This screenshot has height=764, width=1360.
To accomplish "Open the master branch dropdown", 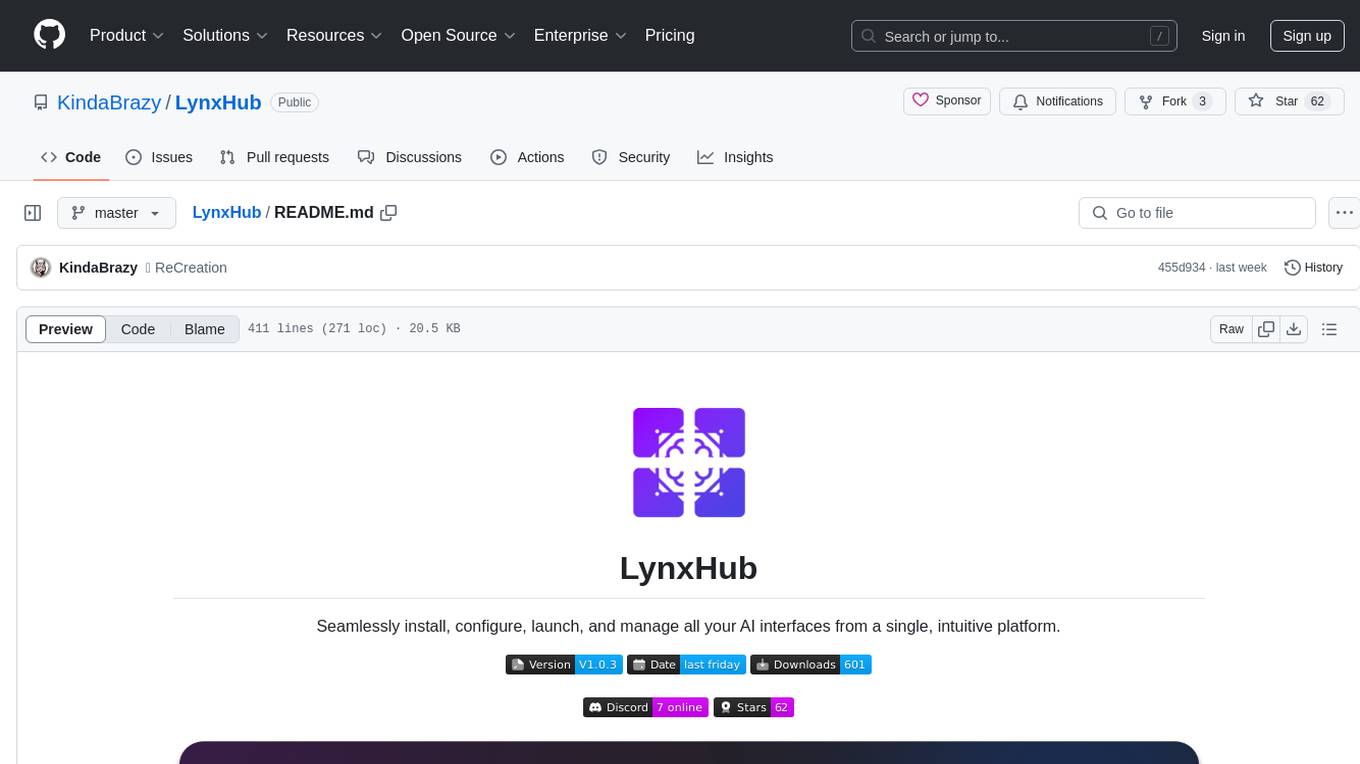I will [116, 213].
